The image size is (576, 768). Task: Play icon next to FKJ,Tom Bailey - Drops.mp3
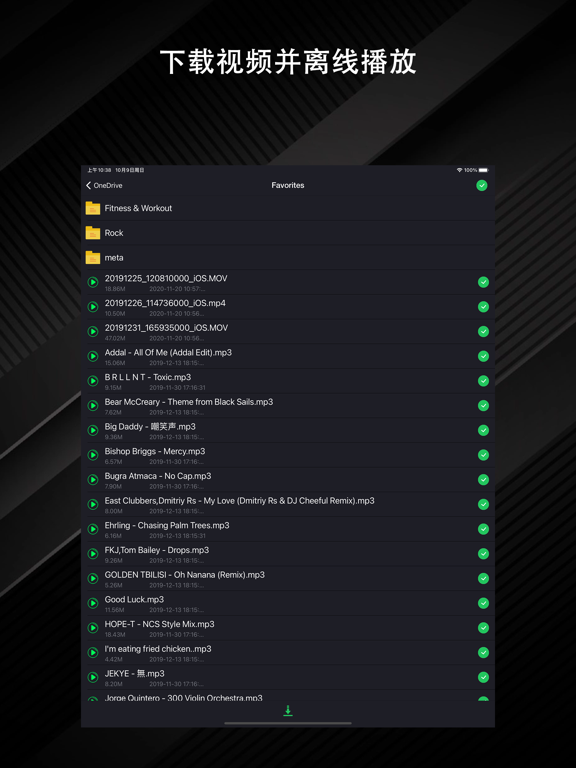tap(93, 554)
